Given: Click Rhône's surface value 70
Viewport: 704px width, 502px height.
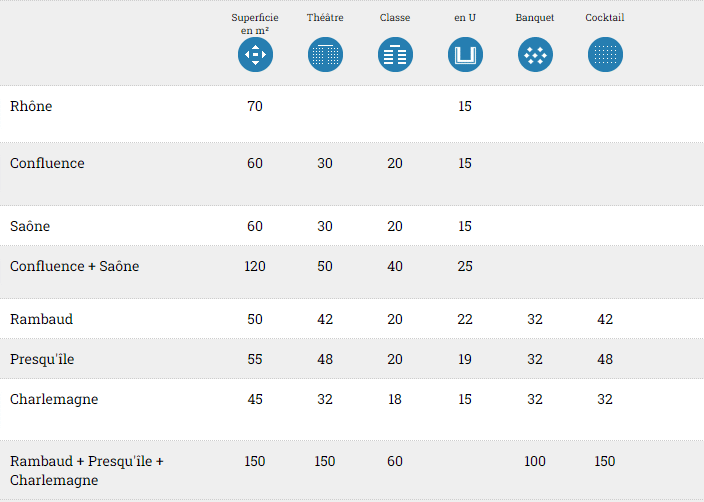Looking at the screenshot, I should click(255, 106).
